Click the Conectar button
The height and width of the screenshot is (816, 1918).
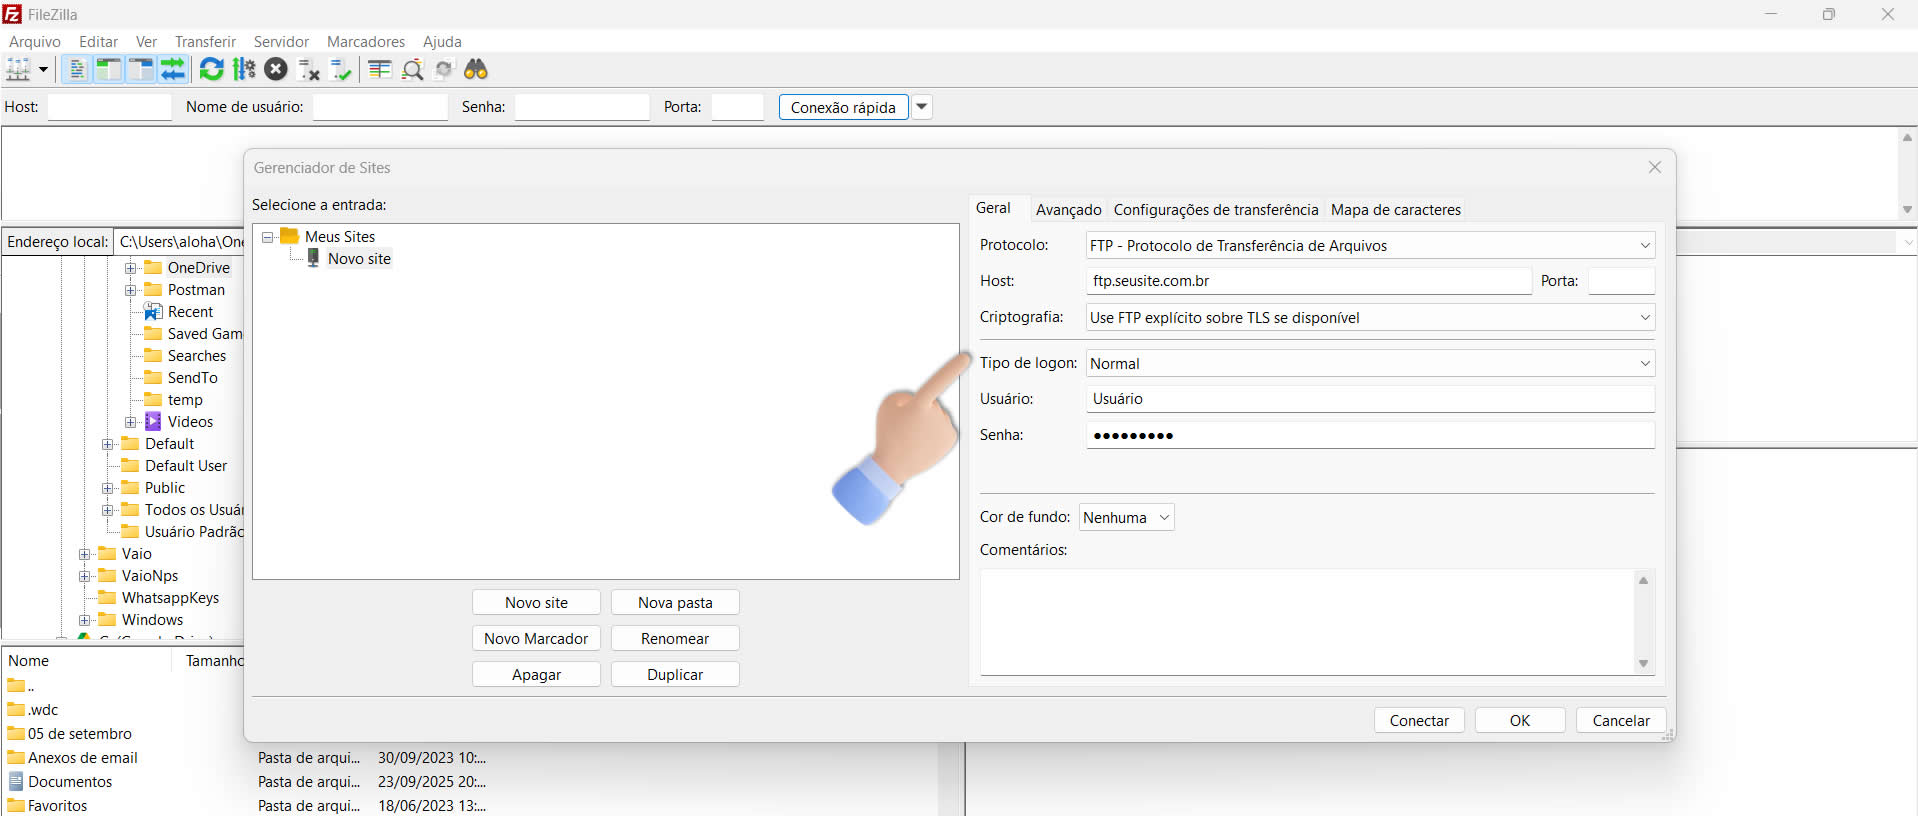coord(1418,721)
